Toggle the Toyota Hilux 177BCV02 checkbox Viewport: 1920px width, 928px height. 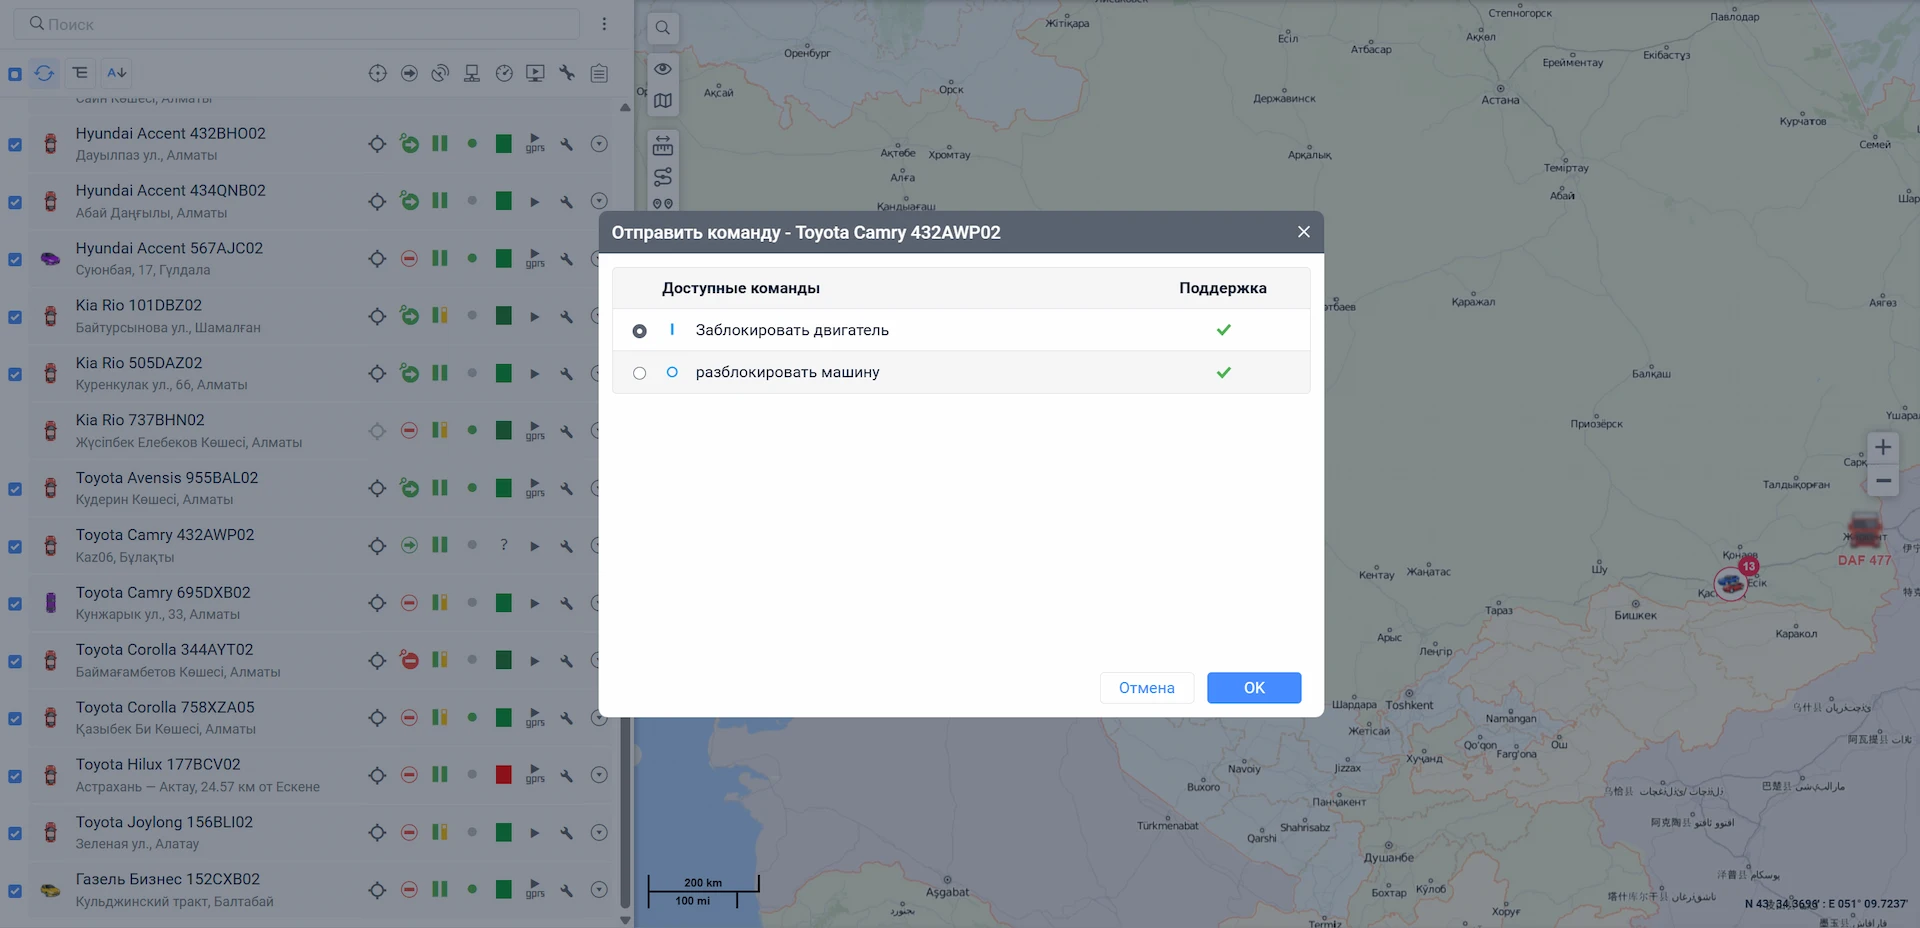click(x=15, y=776)
